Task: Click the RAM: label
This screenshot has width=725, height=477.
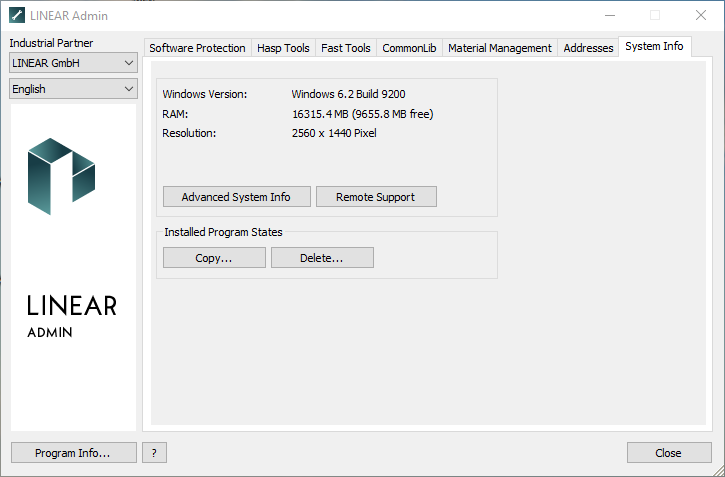Action: 175,114
